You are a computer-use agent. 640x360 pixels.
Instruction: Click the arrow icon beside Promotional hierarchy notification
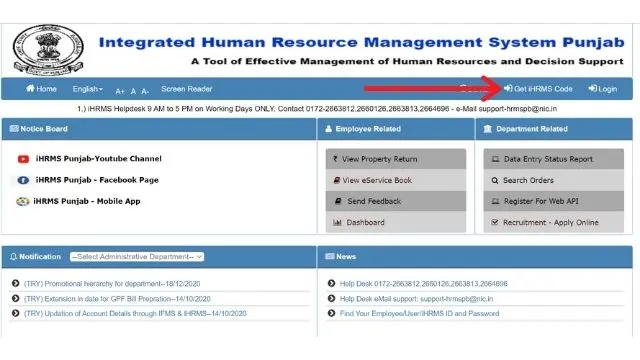[x=16, y=283]
